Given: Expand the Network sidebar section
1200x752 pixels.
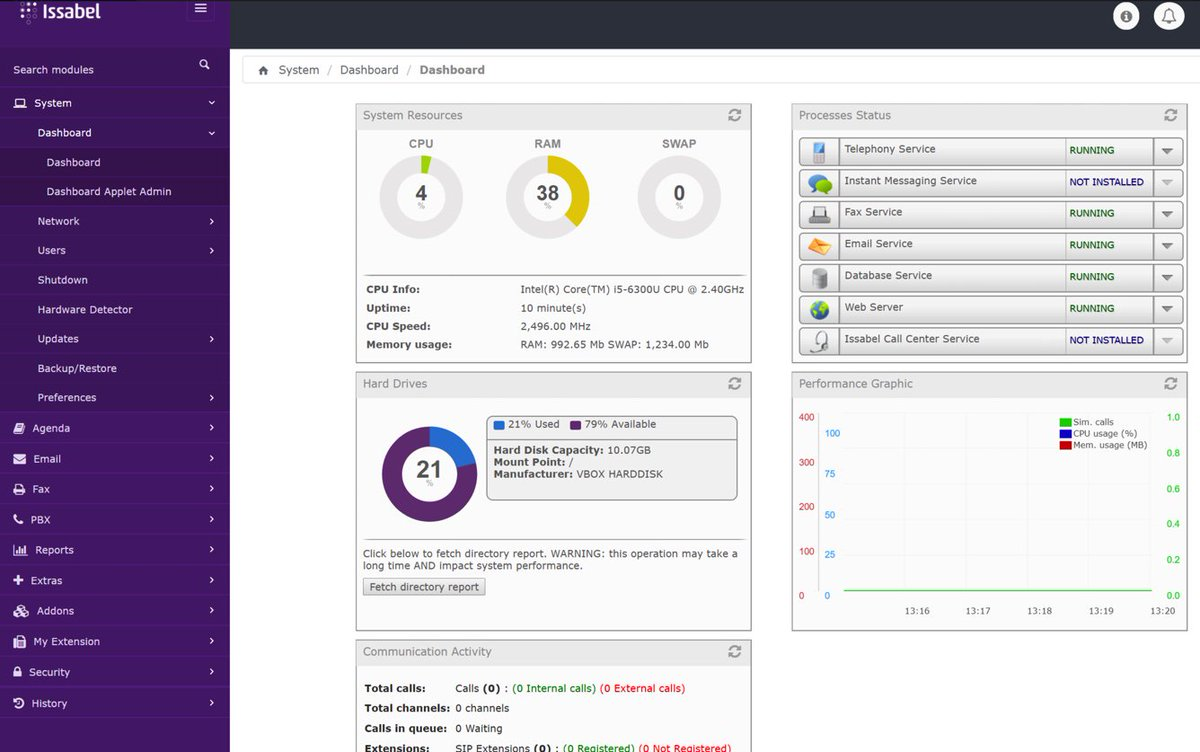Looking at the screenshot, I should pyautogui.click(x=58, y=221).
